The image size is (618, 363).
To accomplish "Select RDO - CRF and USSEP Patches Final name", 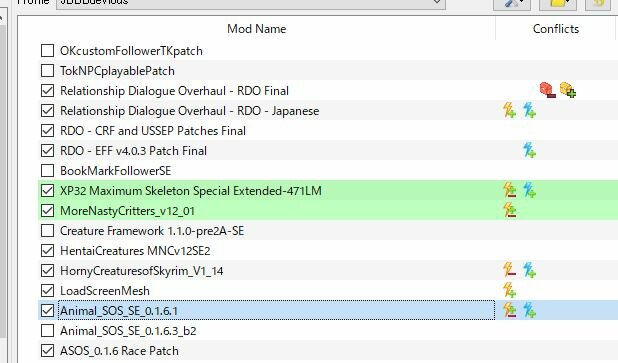I will tap(153, 131).
